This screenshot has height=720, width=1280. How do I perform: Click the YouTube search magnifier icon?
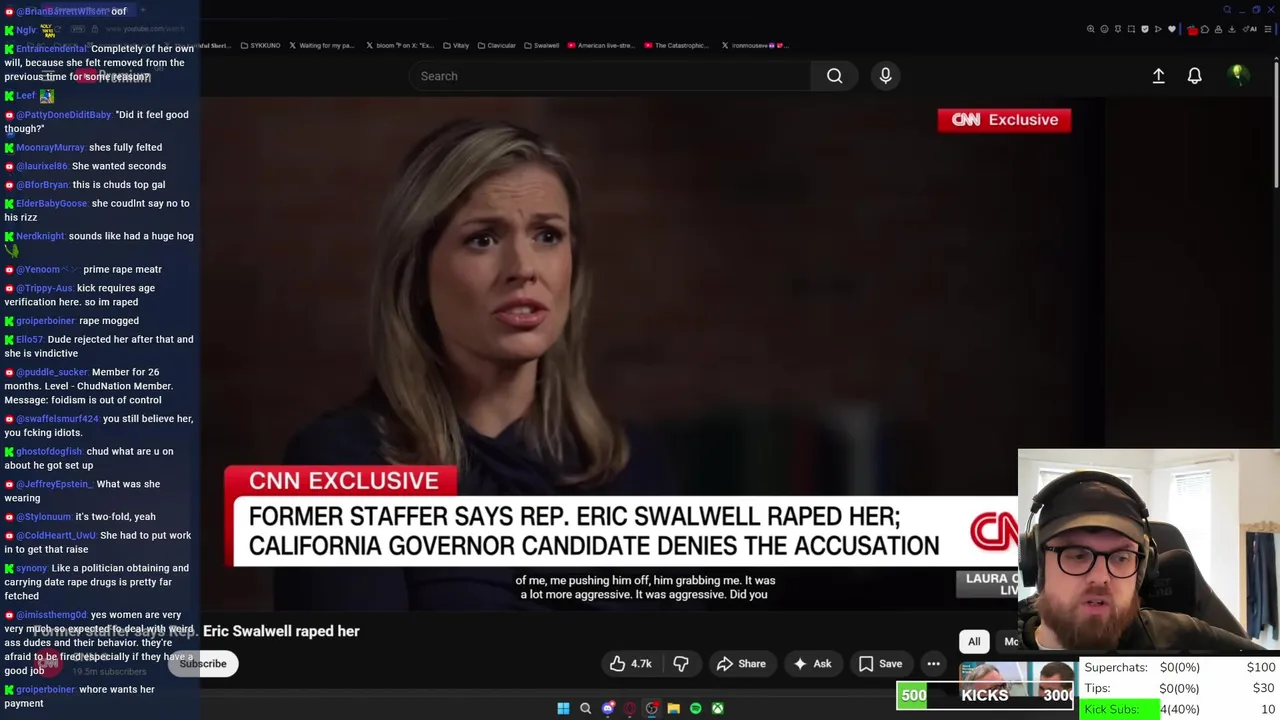(834, 76)
